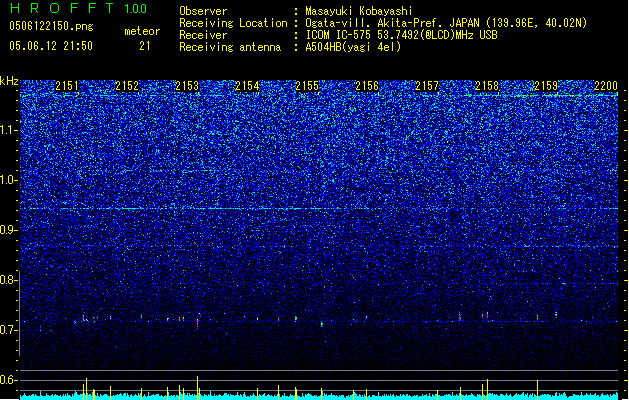The height and width of the screenshot is (400, 629).
Task: Click the "0.7" frequency axis label
Action: click(x=9, y=330)
